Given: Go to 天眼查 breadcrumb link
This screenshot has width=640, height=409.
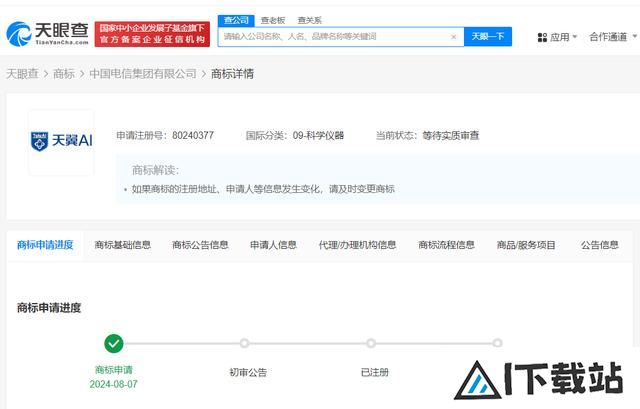Looking at the screenshot, I should 22,74.
